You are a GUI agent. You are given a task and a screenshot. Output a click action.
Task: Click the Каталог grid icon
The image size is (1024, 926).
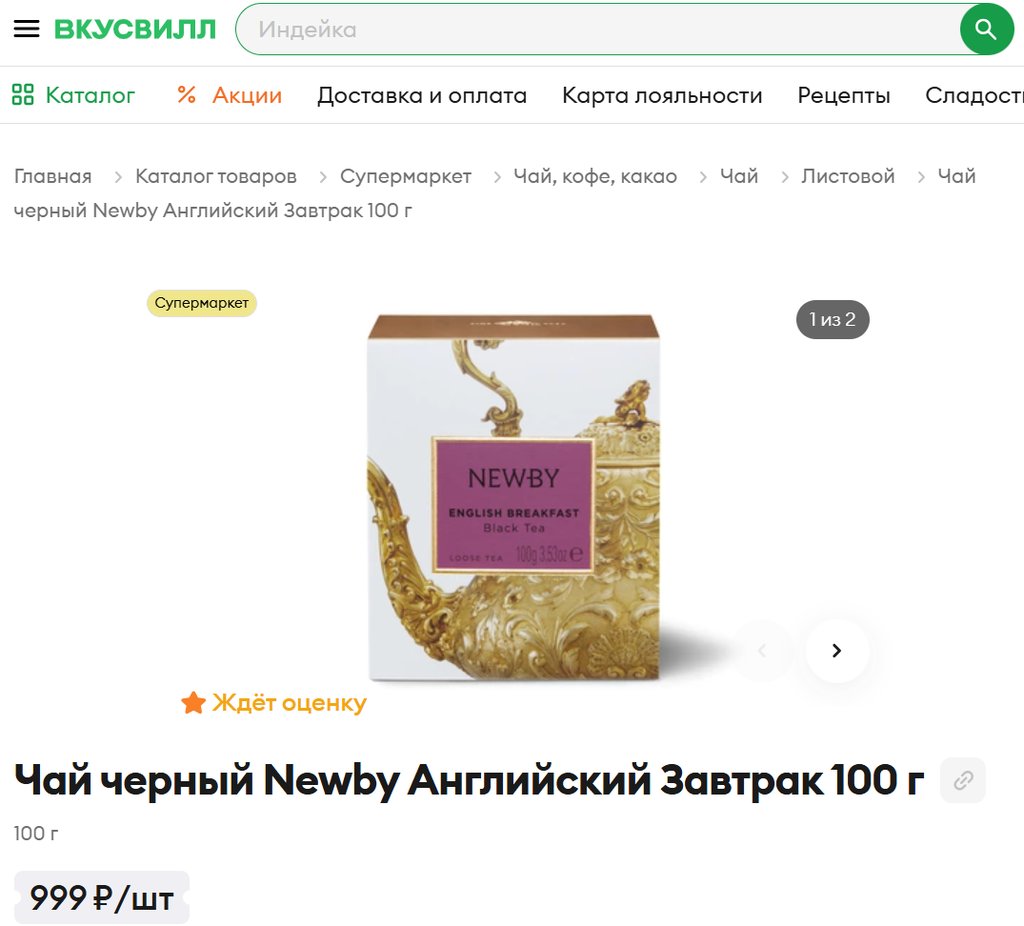(x=23, y=95)
